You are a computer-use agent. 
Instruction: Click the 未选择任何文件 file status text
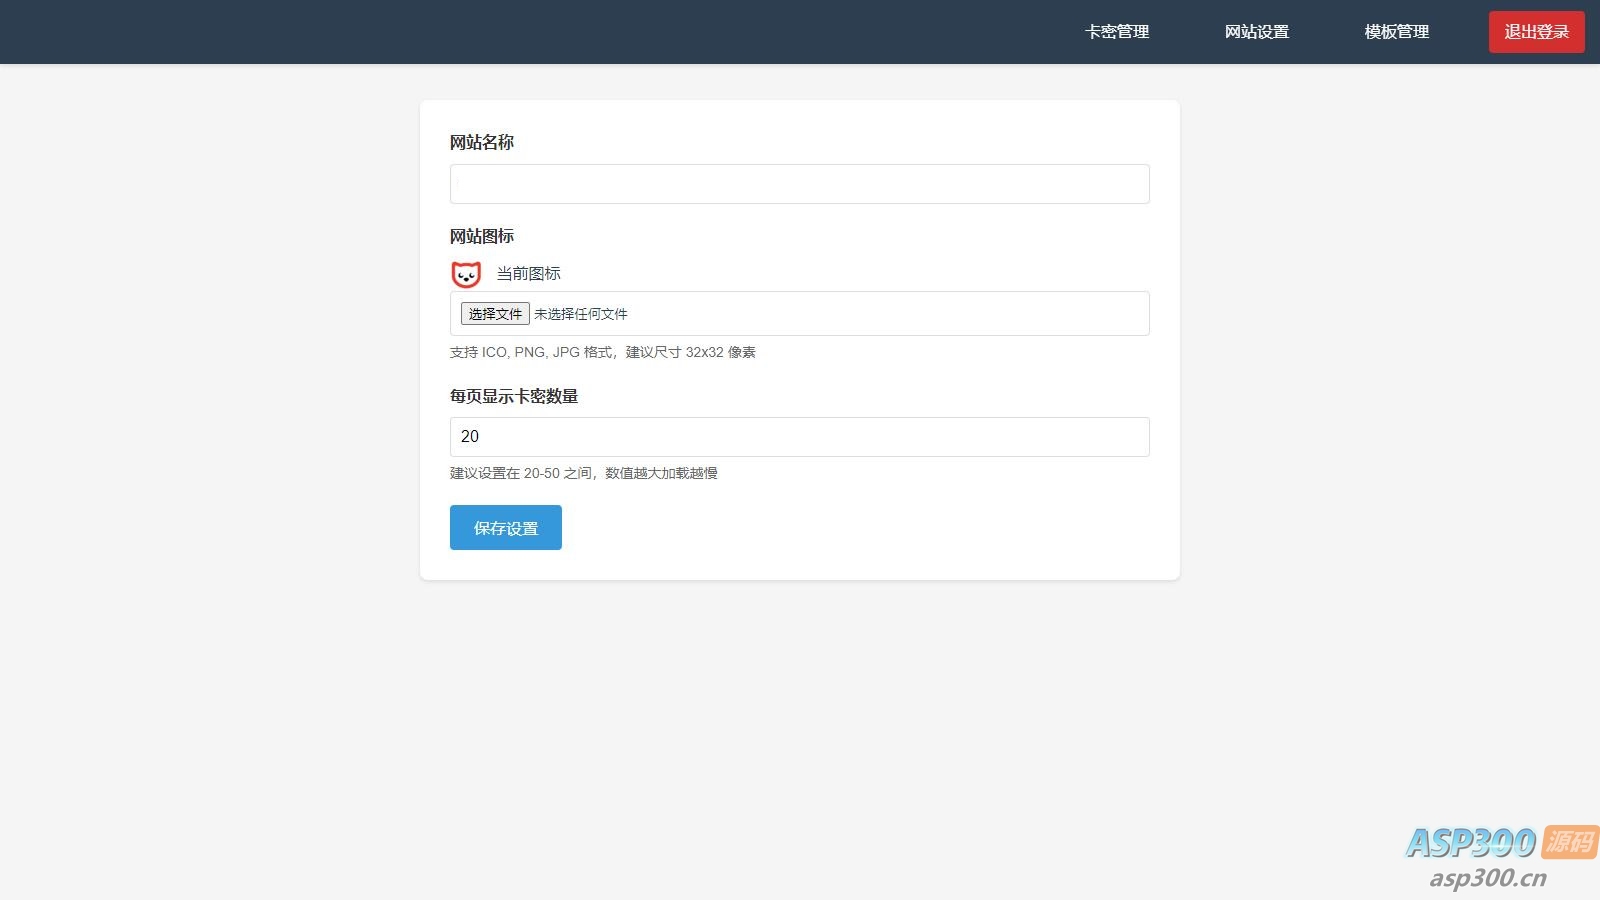(x=581, y=314)
